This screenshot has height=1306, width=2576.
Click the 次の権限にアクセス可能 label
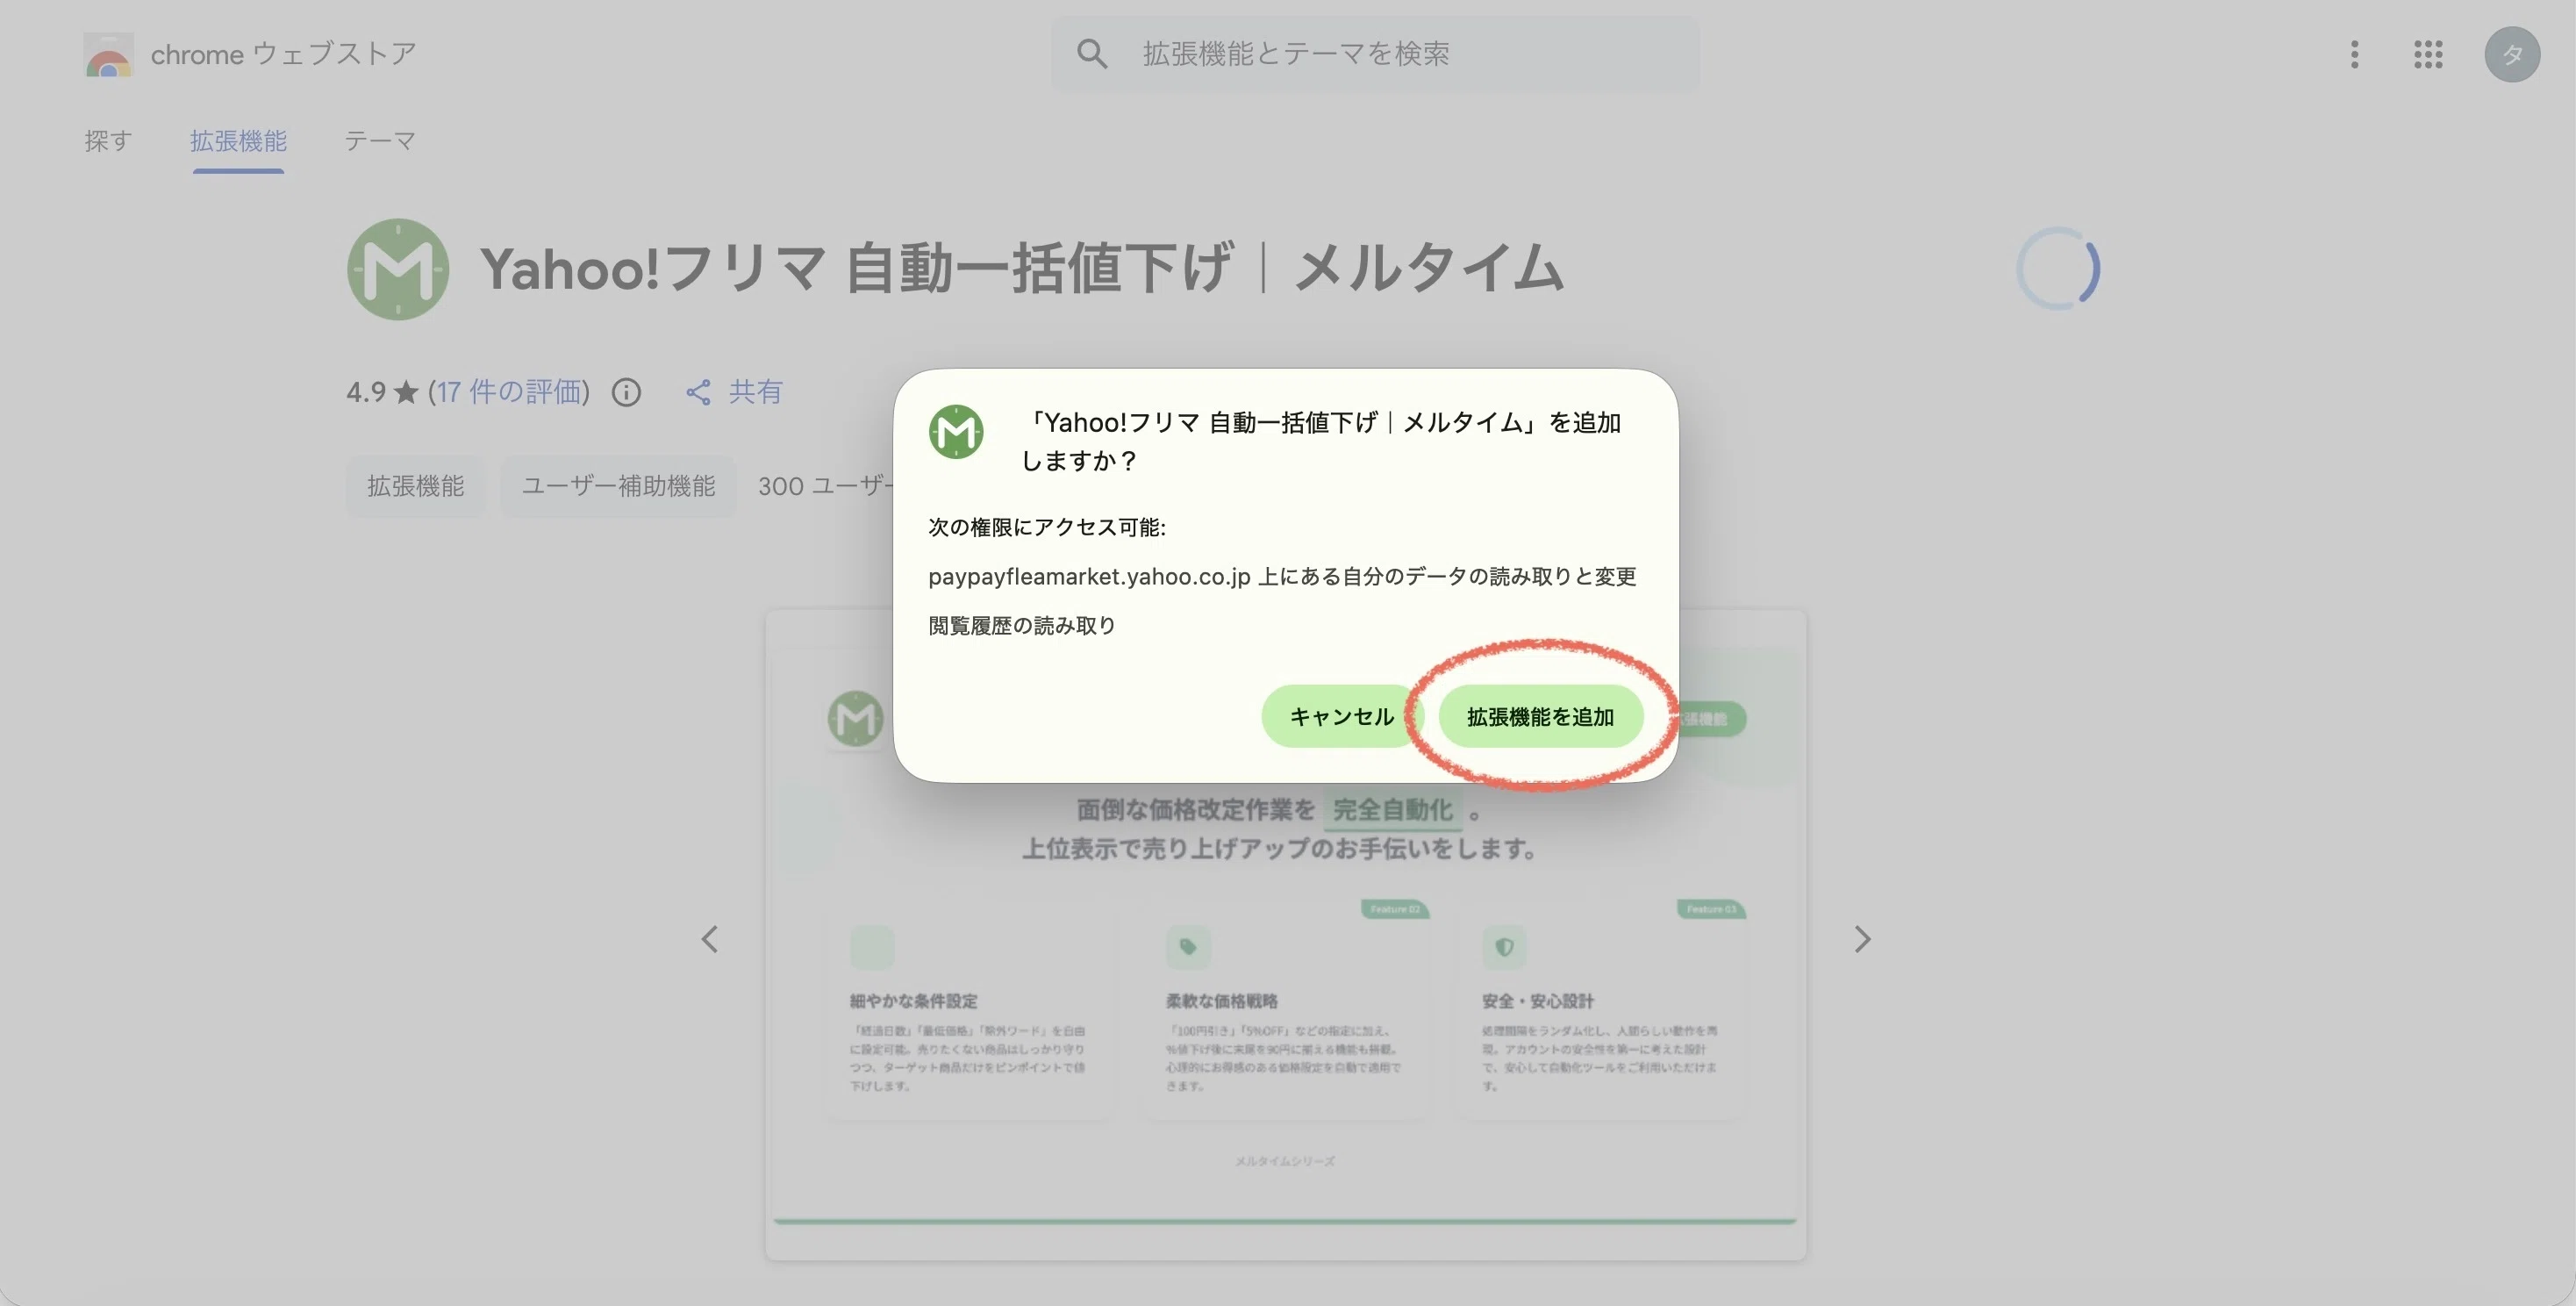pyautogui.click(x=1047, y=527)
